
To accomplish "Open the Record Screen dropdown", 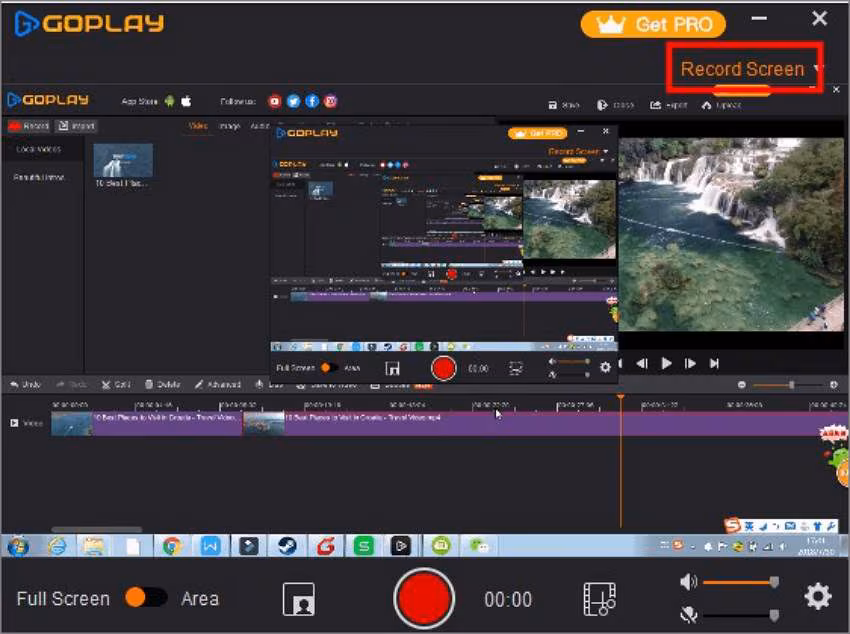I will click(750, 69).
